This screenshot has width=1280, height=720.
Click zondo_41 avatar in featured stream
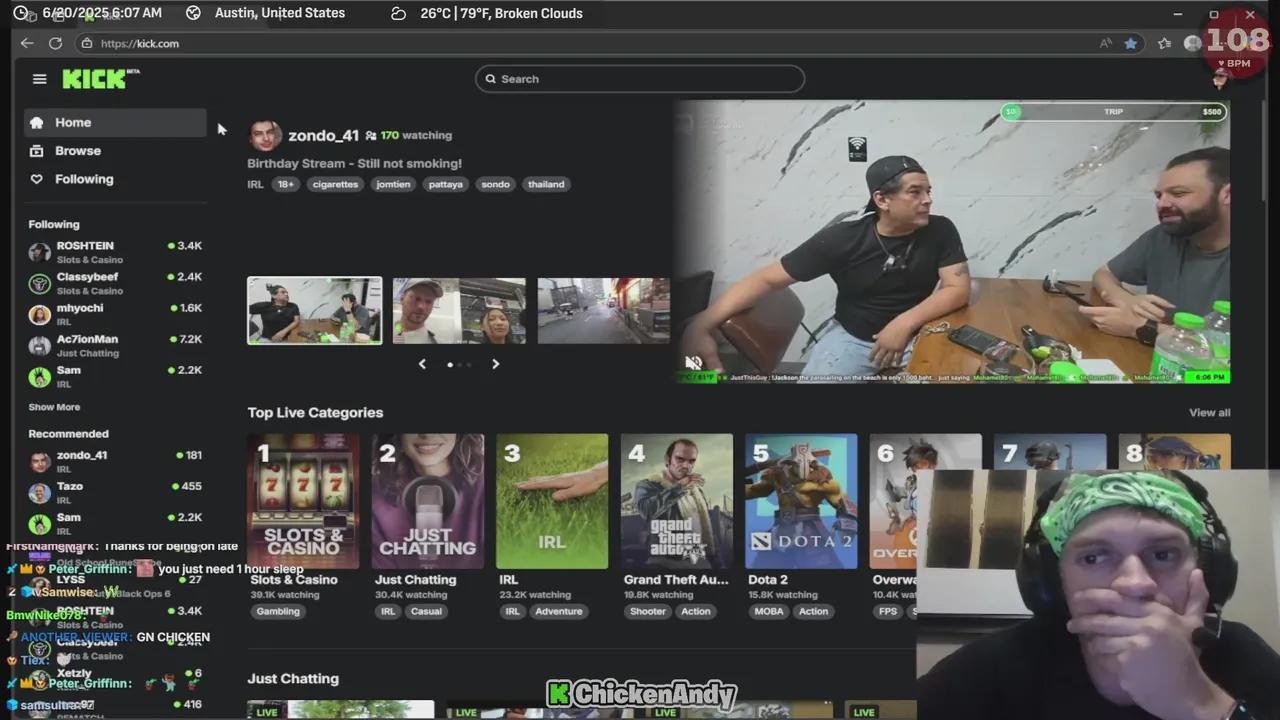click(x=265, y=135)
